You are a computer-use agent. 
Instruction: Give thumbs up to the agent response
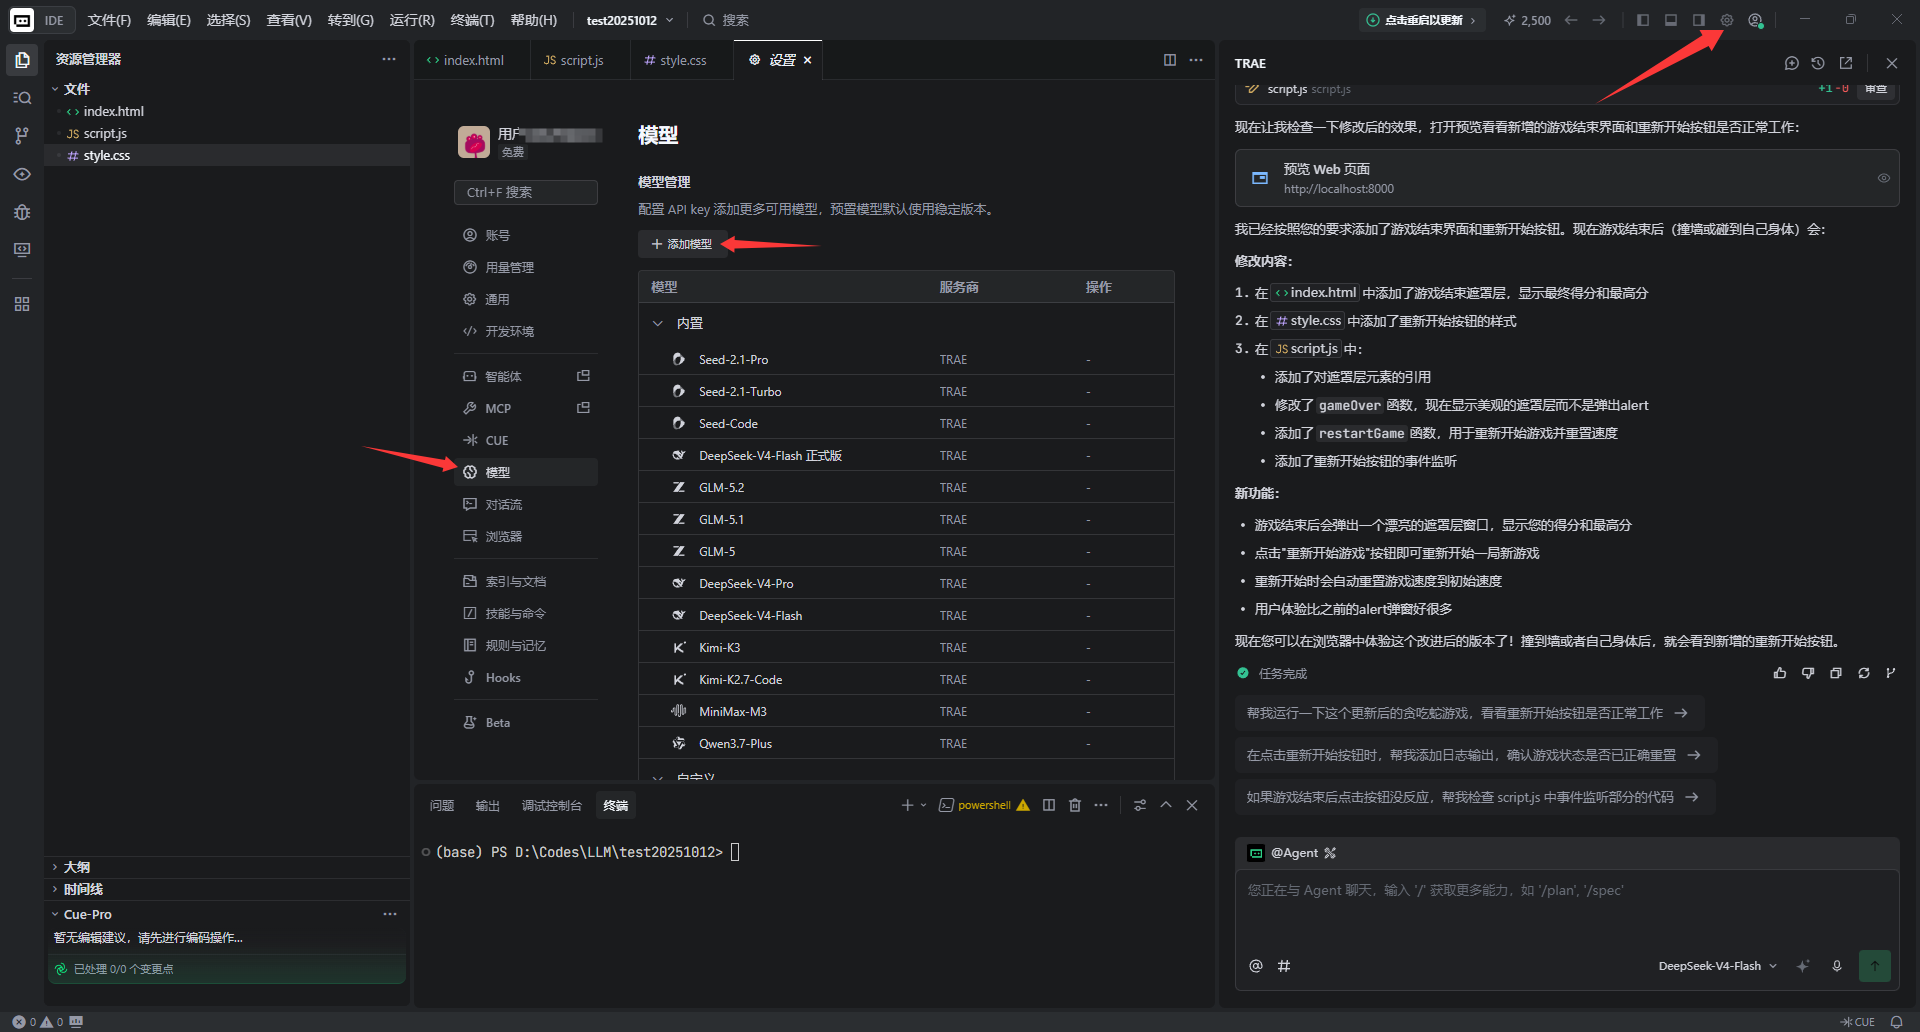[1780, 673]
